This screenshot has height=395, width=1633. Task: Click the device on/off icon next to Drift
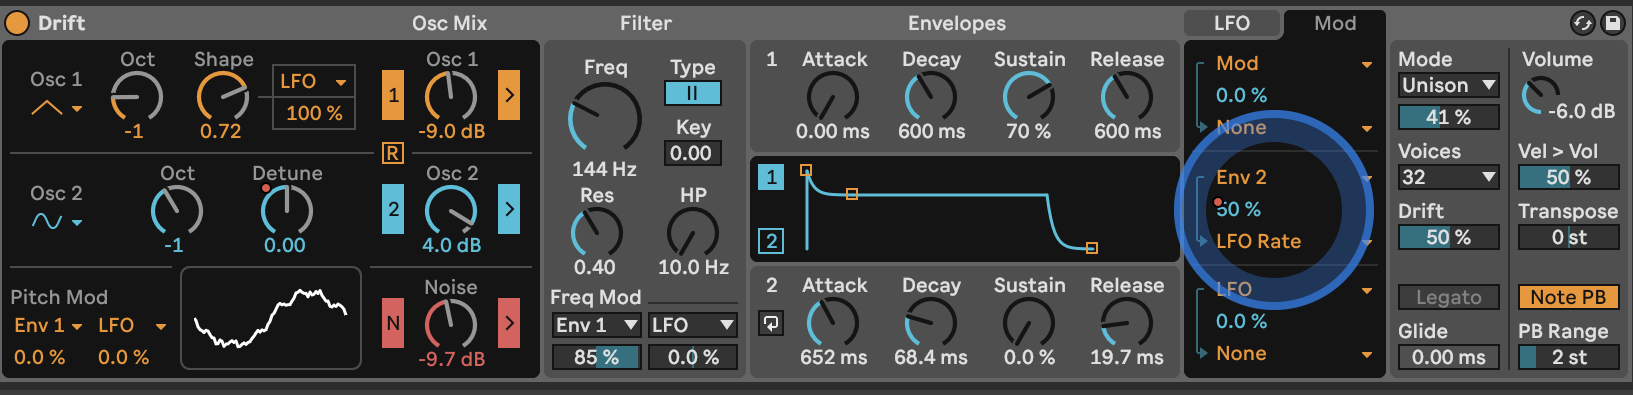coord(17,22)
